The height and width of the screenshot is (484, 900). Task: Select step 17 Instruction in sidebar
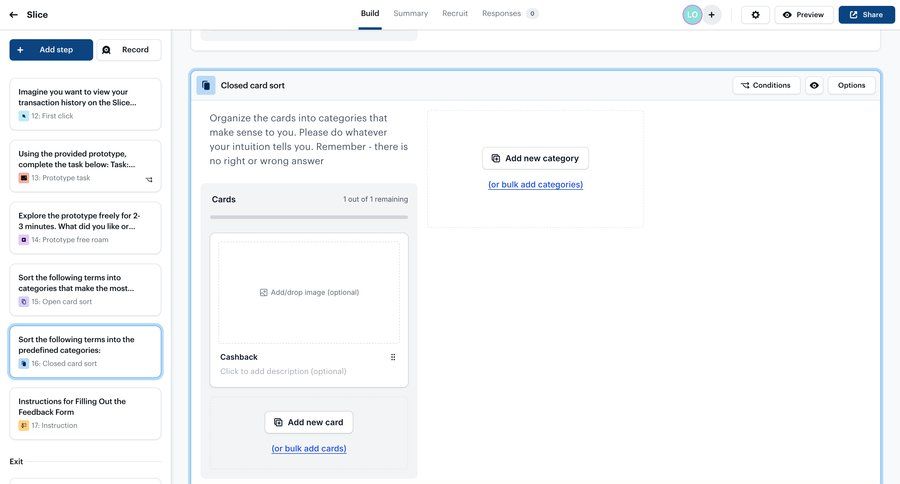(x=86, y=414)
